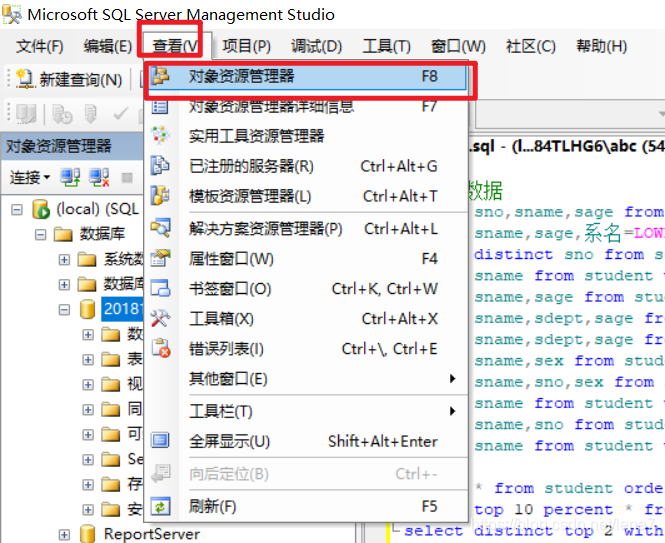Open the 工具(T) menu

tap(386, 46)
